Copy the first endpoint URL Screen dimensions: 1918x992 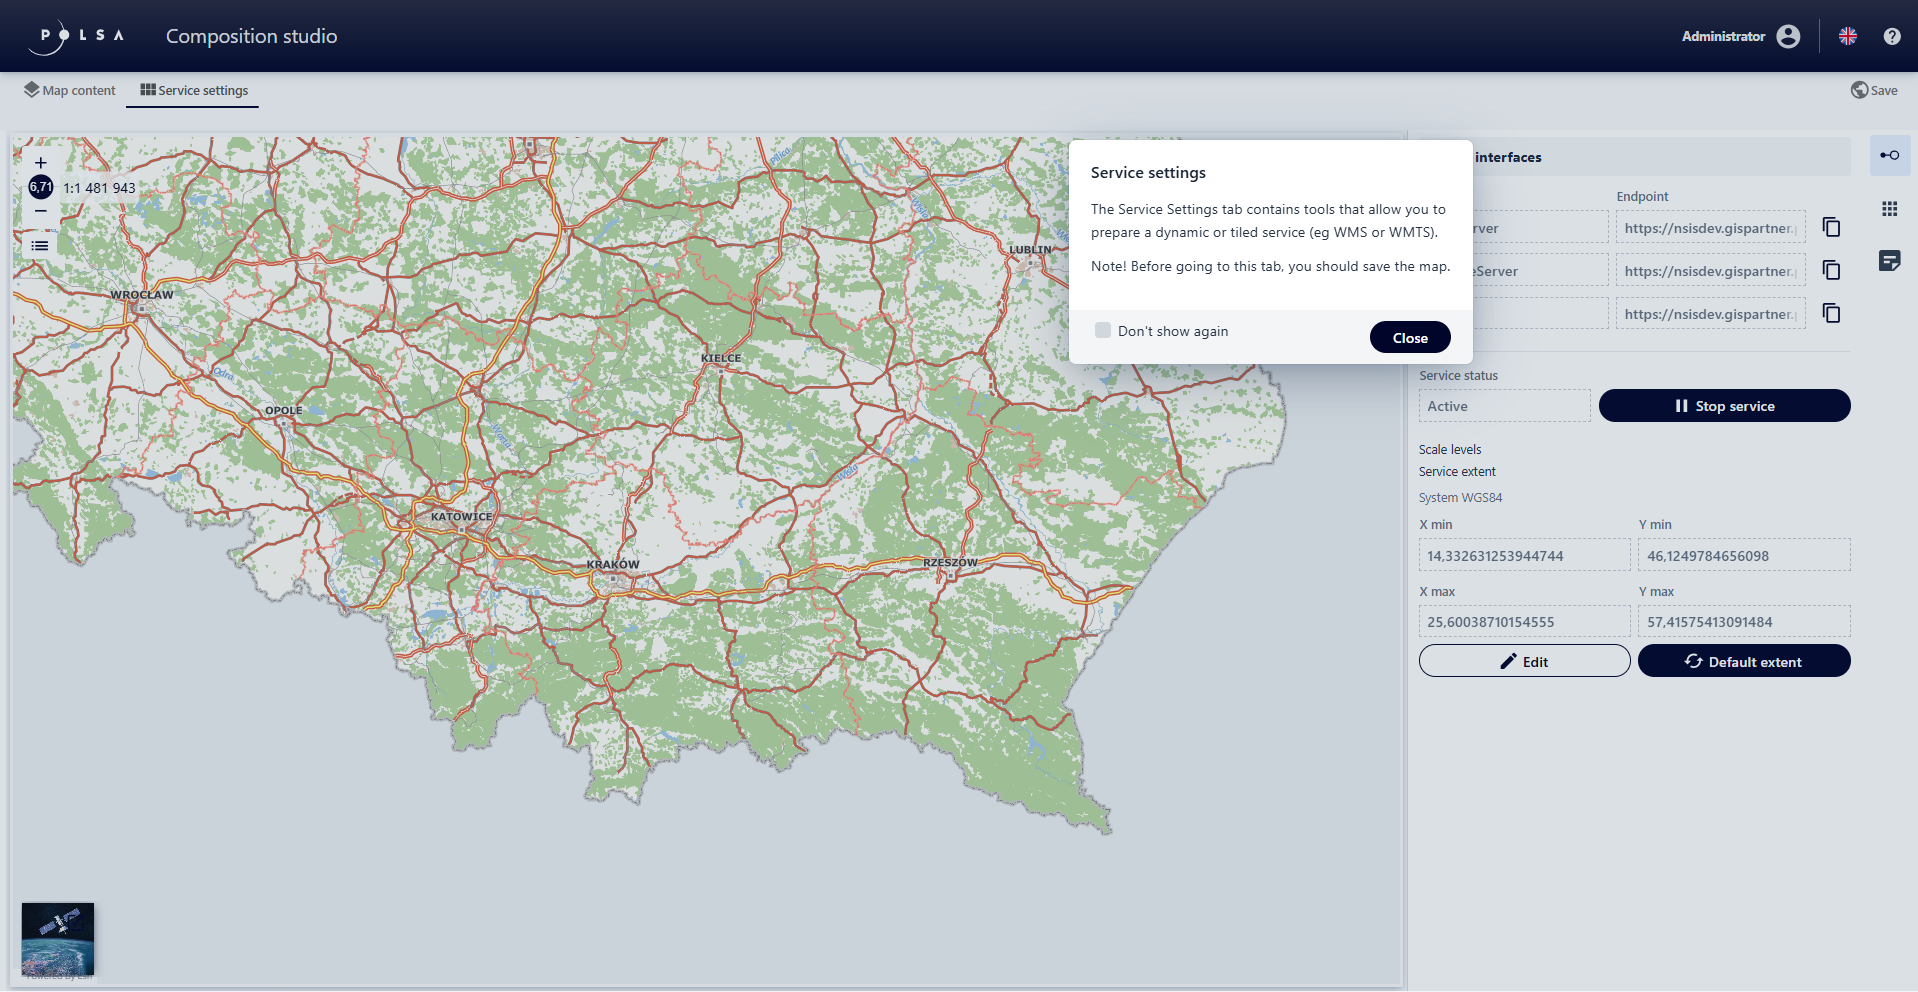1831,227
